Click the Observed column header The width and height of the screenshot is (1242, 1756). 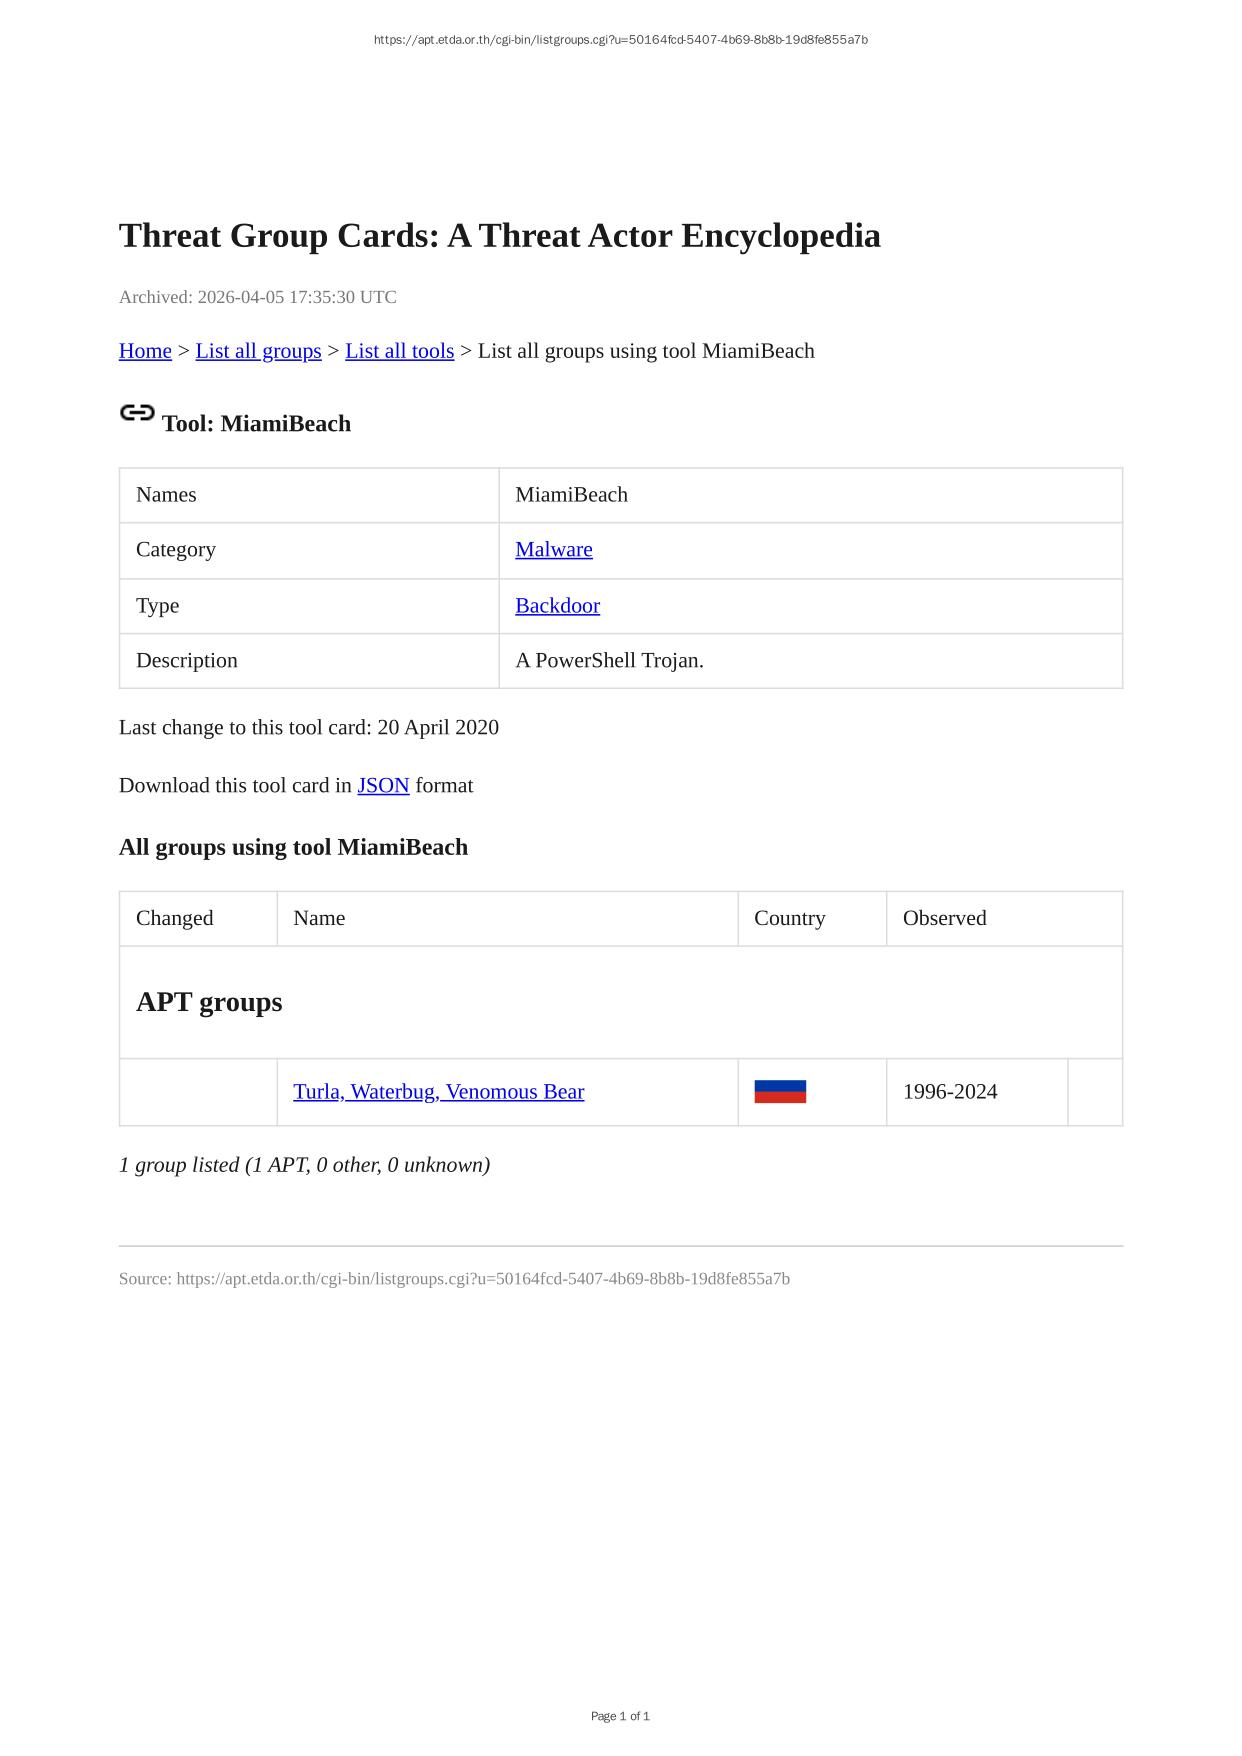click(944, 919)
